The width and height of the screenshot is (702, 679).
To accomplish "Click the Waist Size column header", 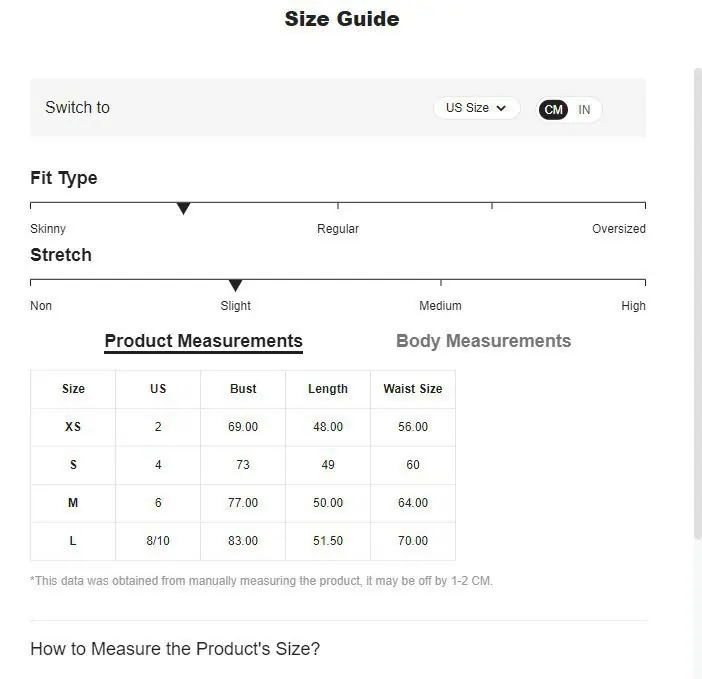I will 413,389.
